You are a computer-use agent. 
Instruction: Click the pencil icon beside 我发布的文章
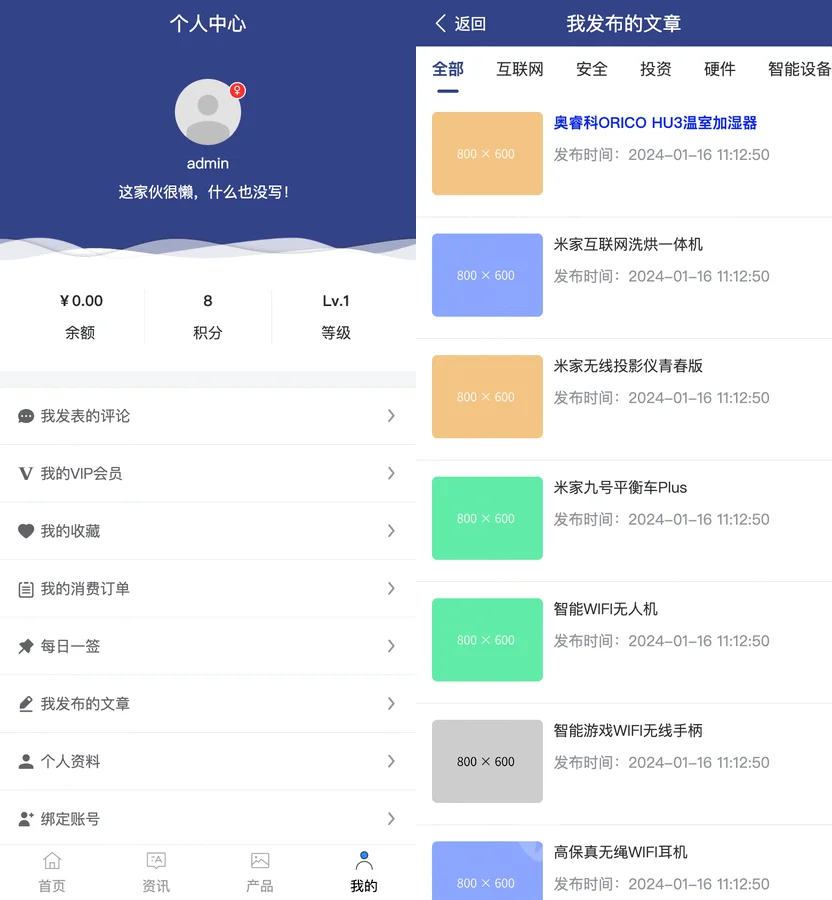(x=26, y=704)
